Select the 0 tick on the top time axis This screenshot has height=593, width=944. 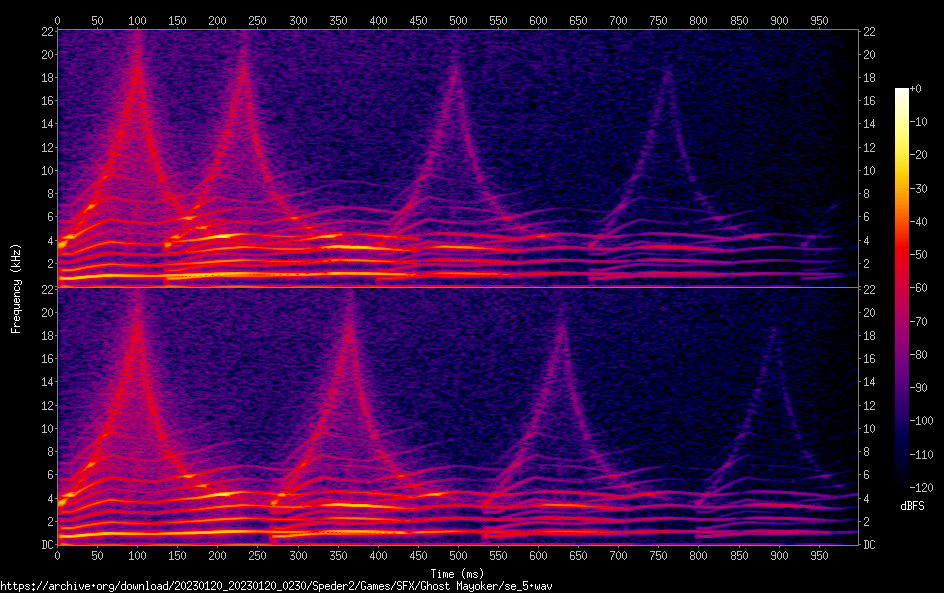coord(57,20)
